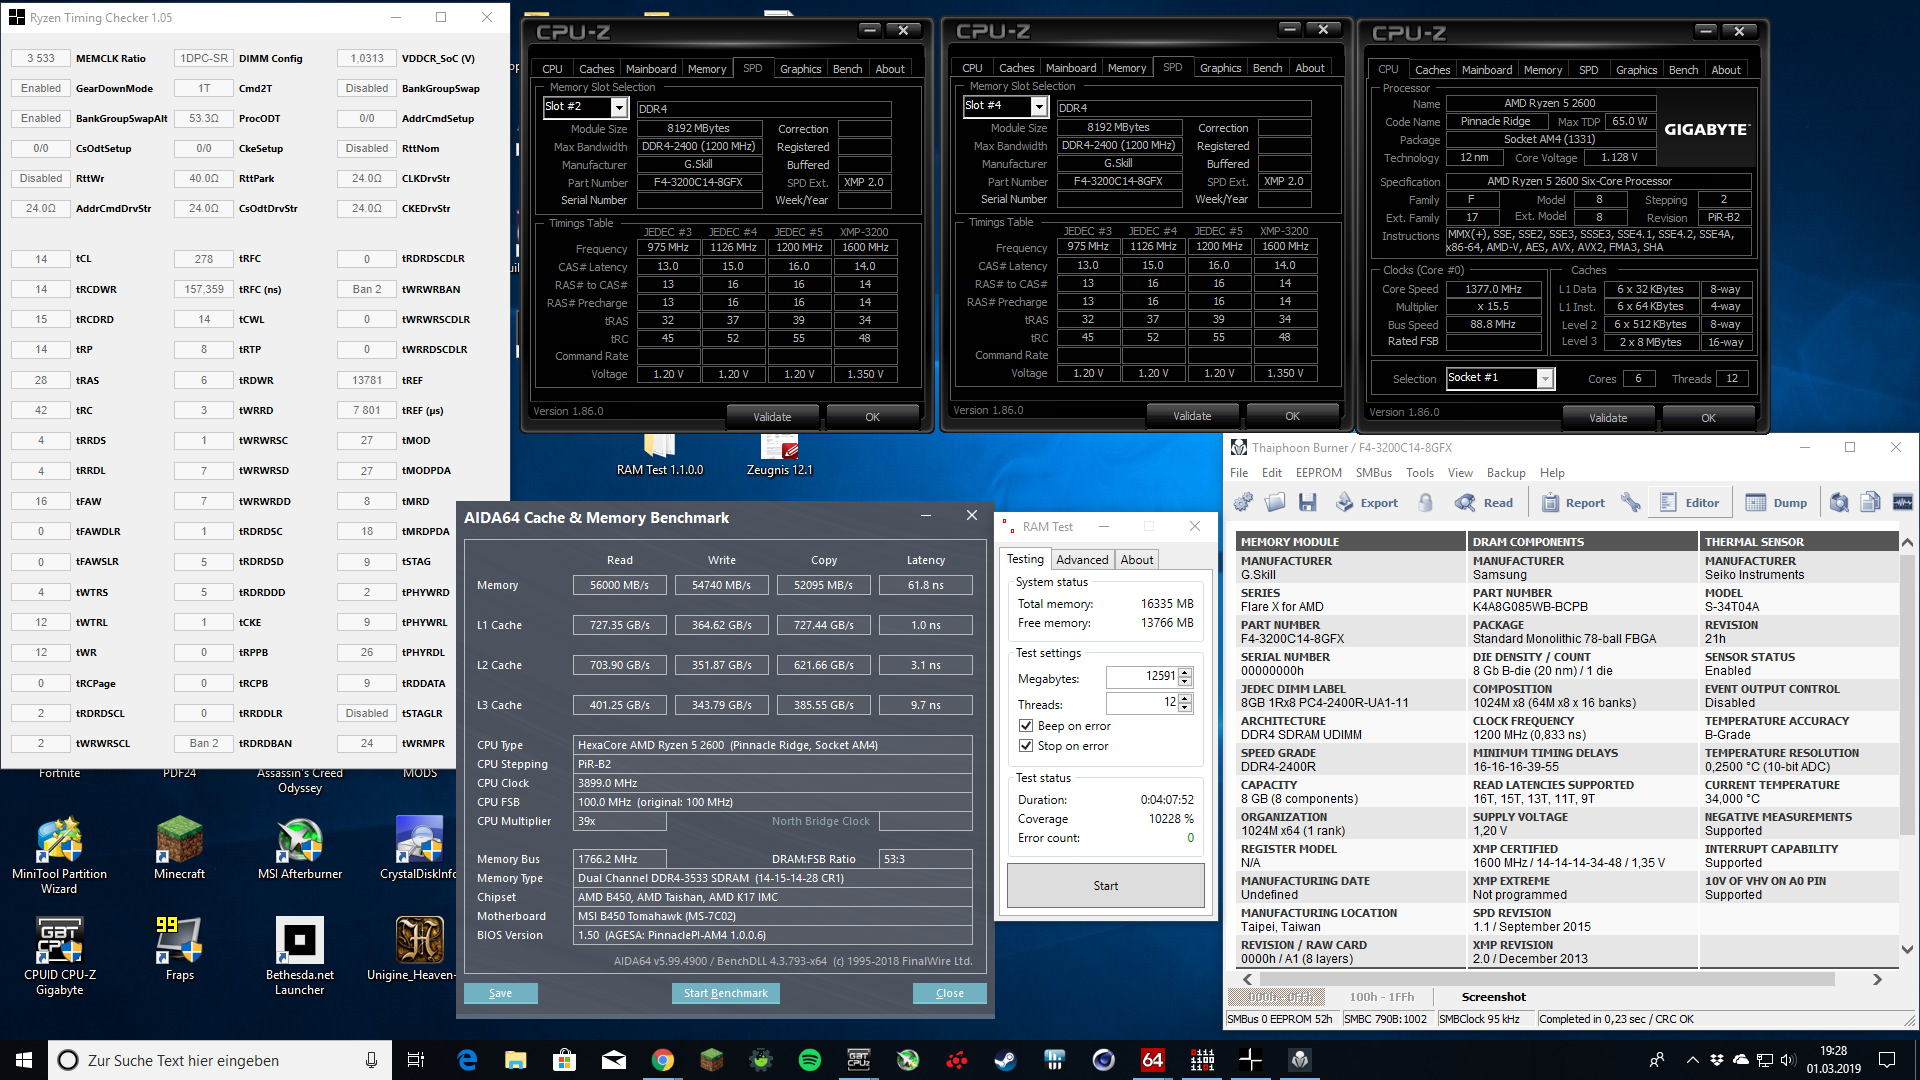The width and height of the screenshot is (1920, 1080).
Task: Open the EEPROM menu in Thaiphoon Burner
Action: 1318,473
